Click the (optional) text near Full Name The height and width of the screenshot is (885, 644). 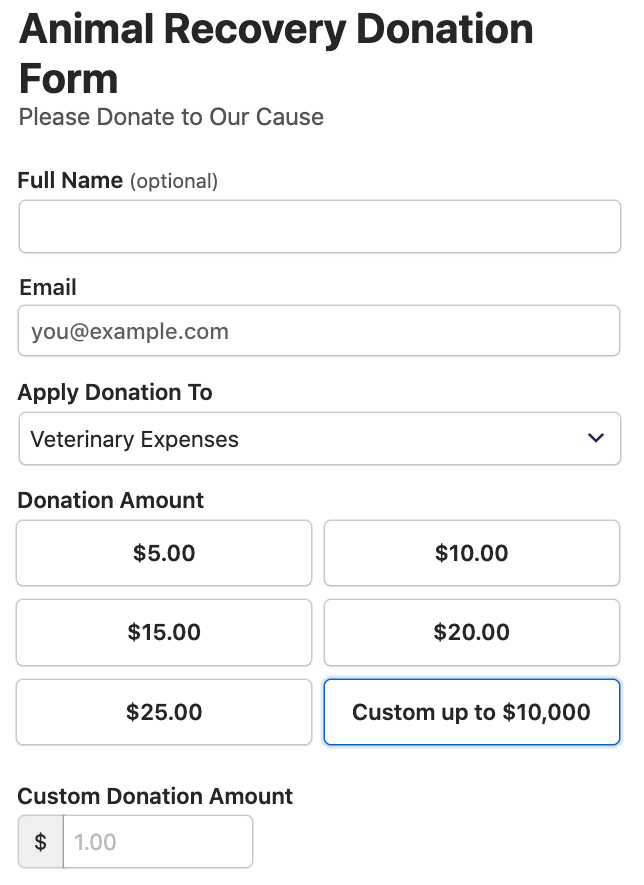coord(174,182)
